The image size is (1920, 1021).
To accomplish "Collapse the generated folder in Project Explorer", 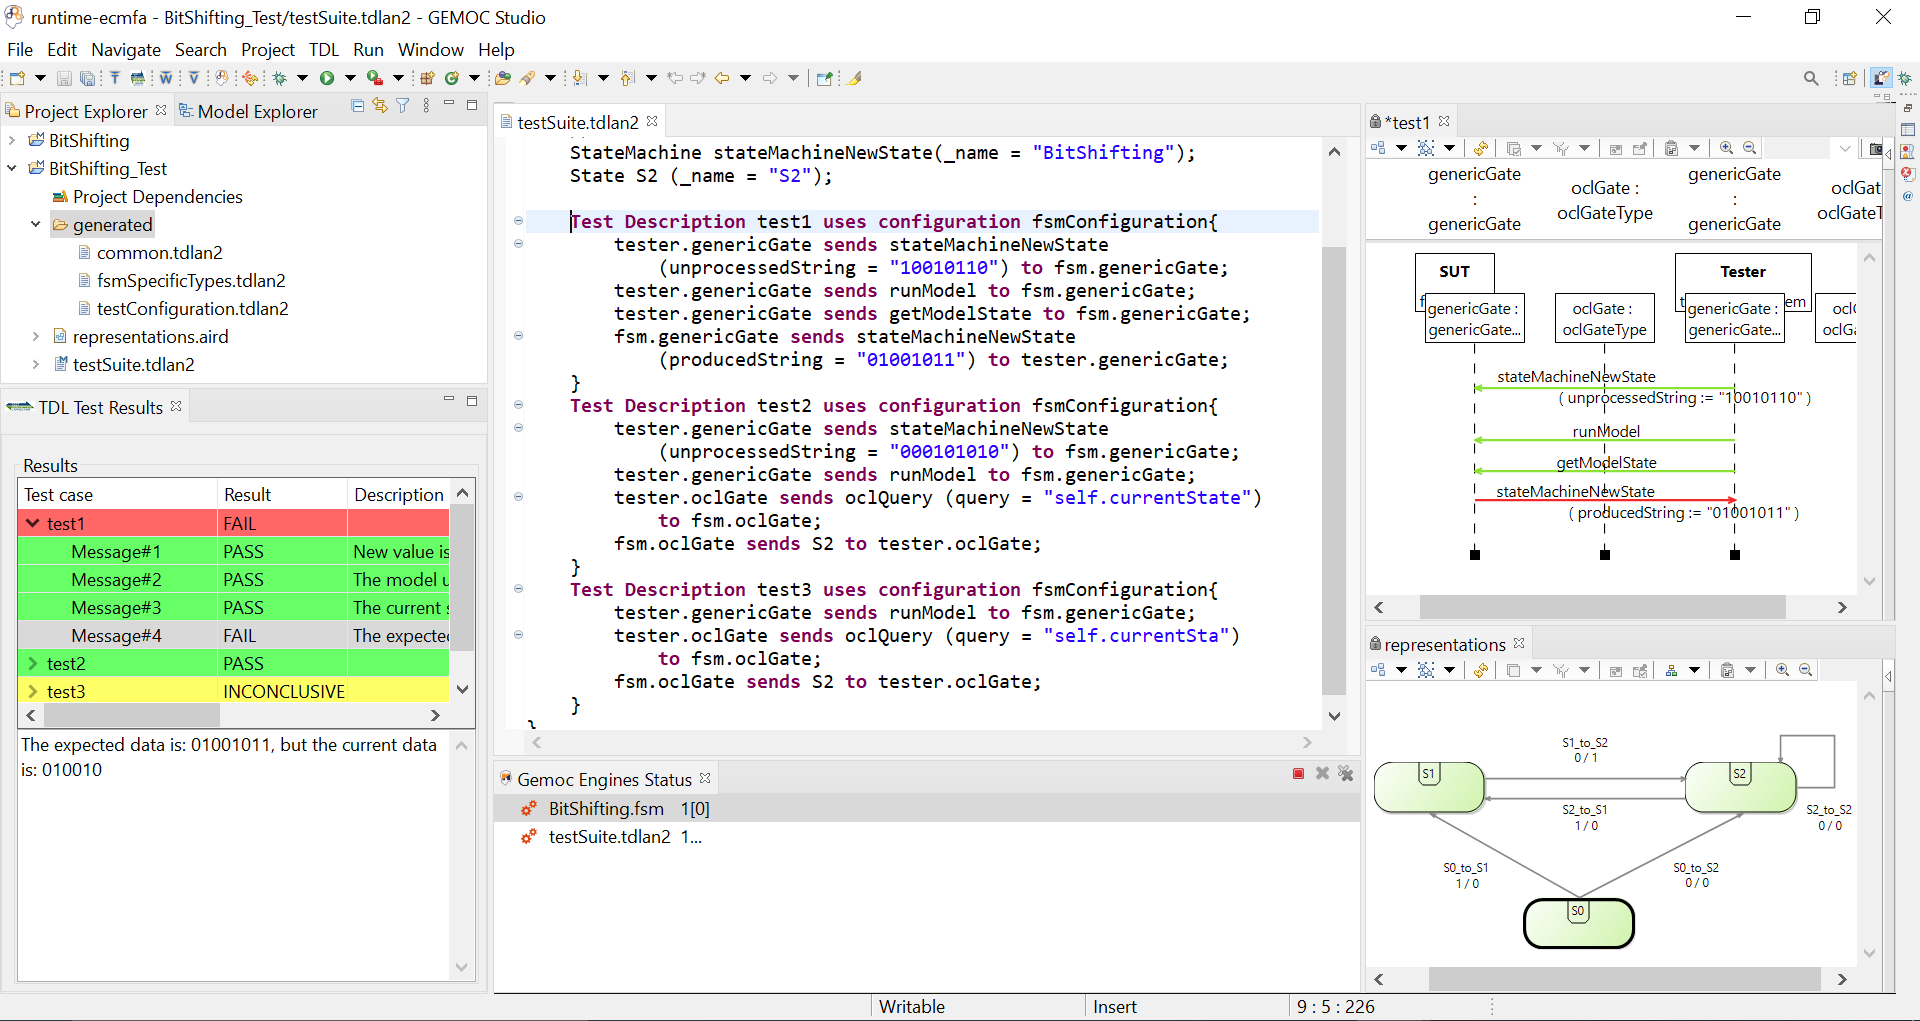I will pos(35,224).
